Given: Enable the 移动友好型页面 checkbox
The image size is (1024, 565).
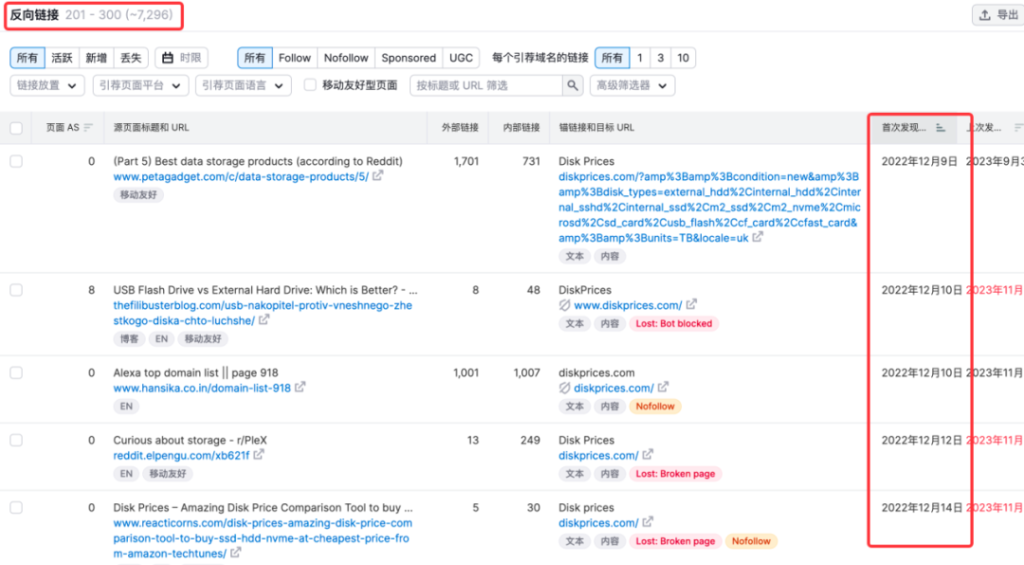Looking at the screenshot, I should 310,85.
